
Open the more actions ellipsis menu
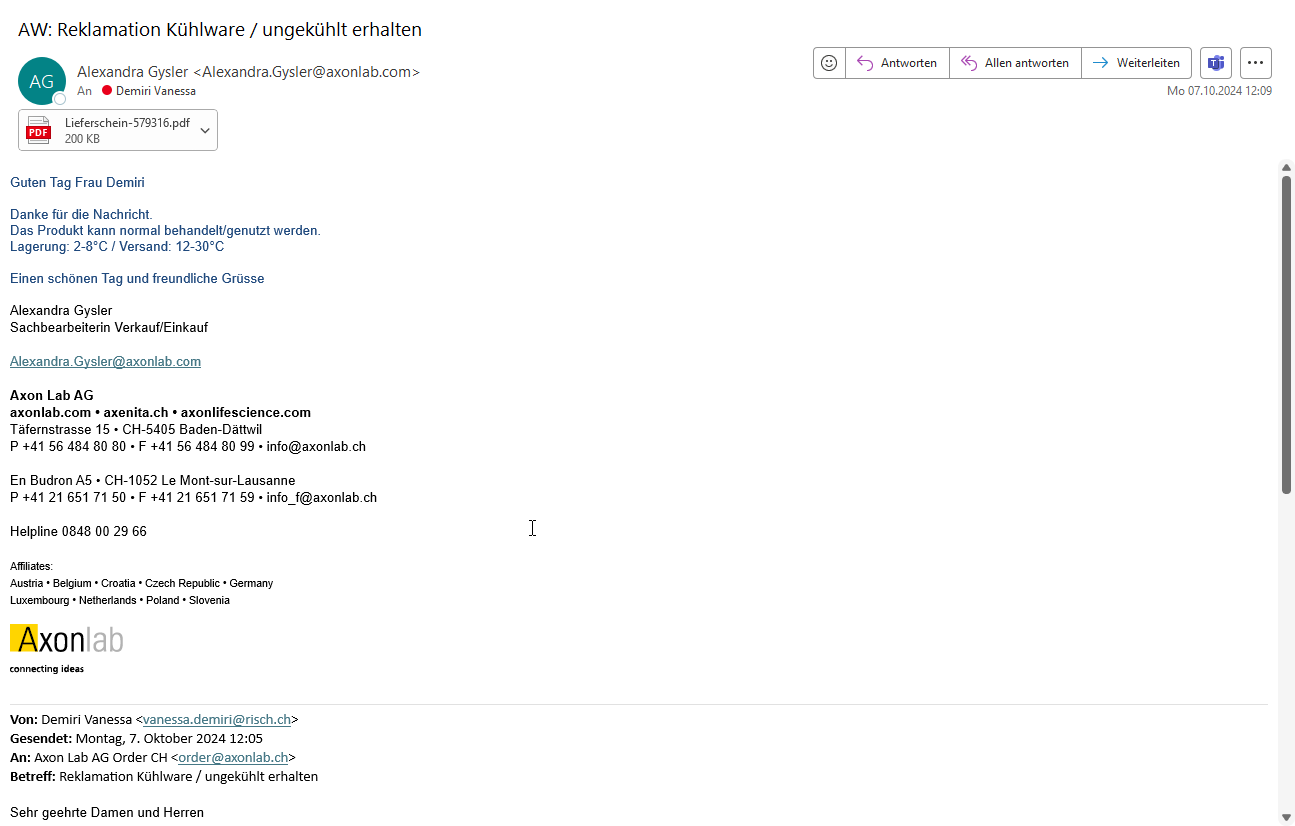point(1256,63)
